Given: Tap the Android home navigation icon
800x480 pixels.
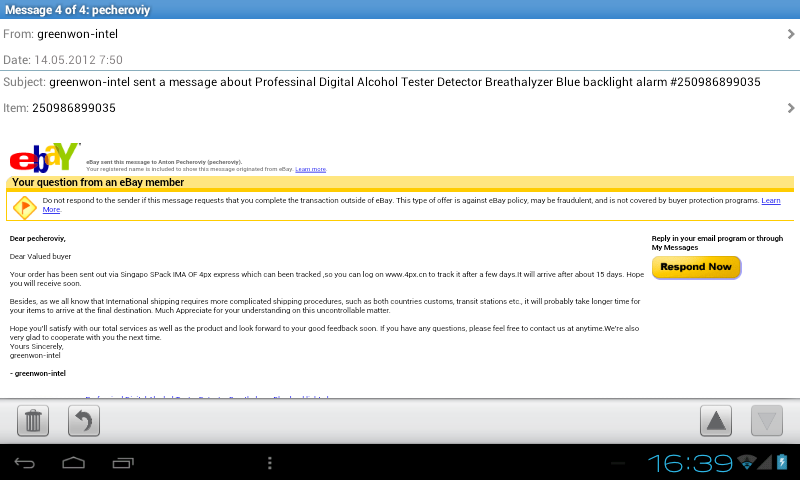Looking at the screenshot, I should pos(73,463).
